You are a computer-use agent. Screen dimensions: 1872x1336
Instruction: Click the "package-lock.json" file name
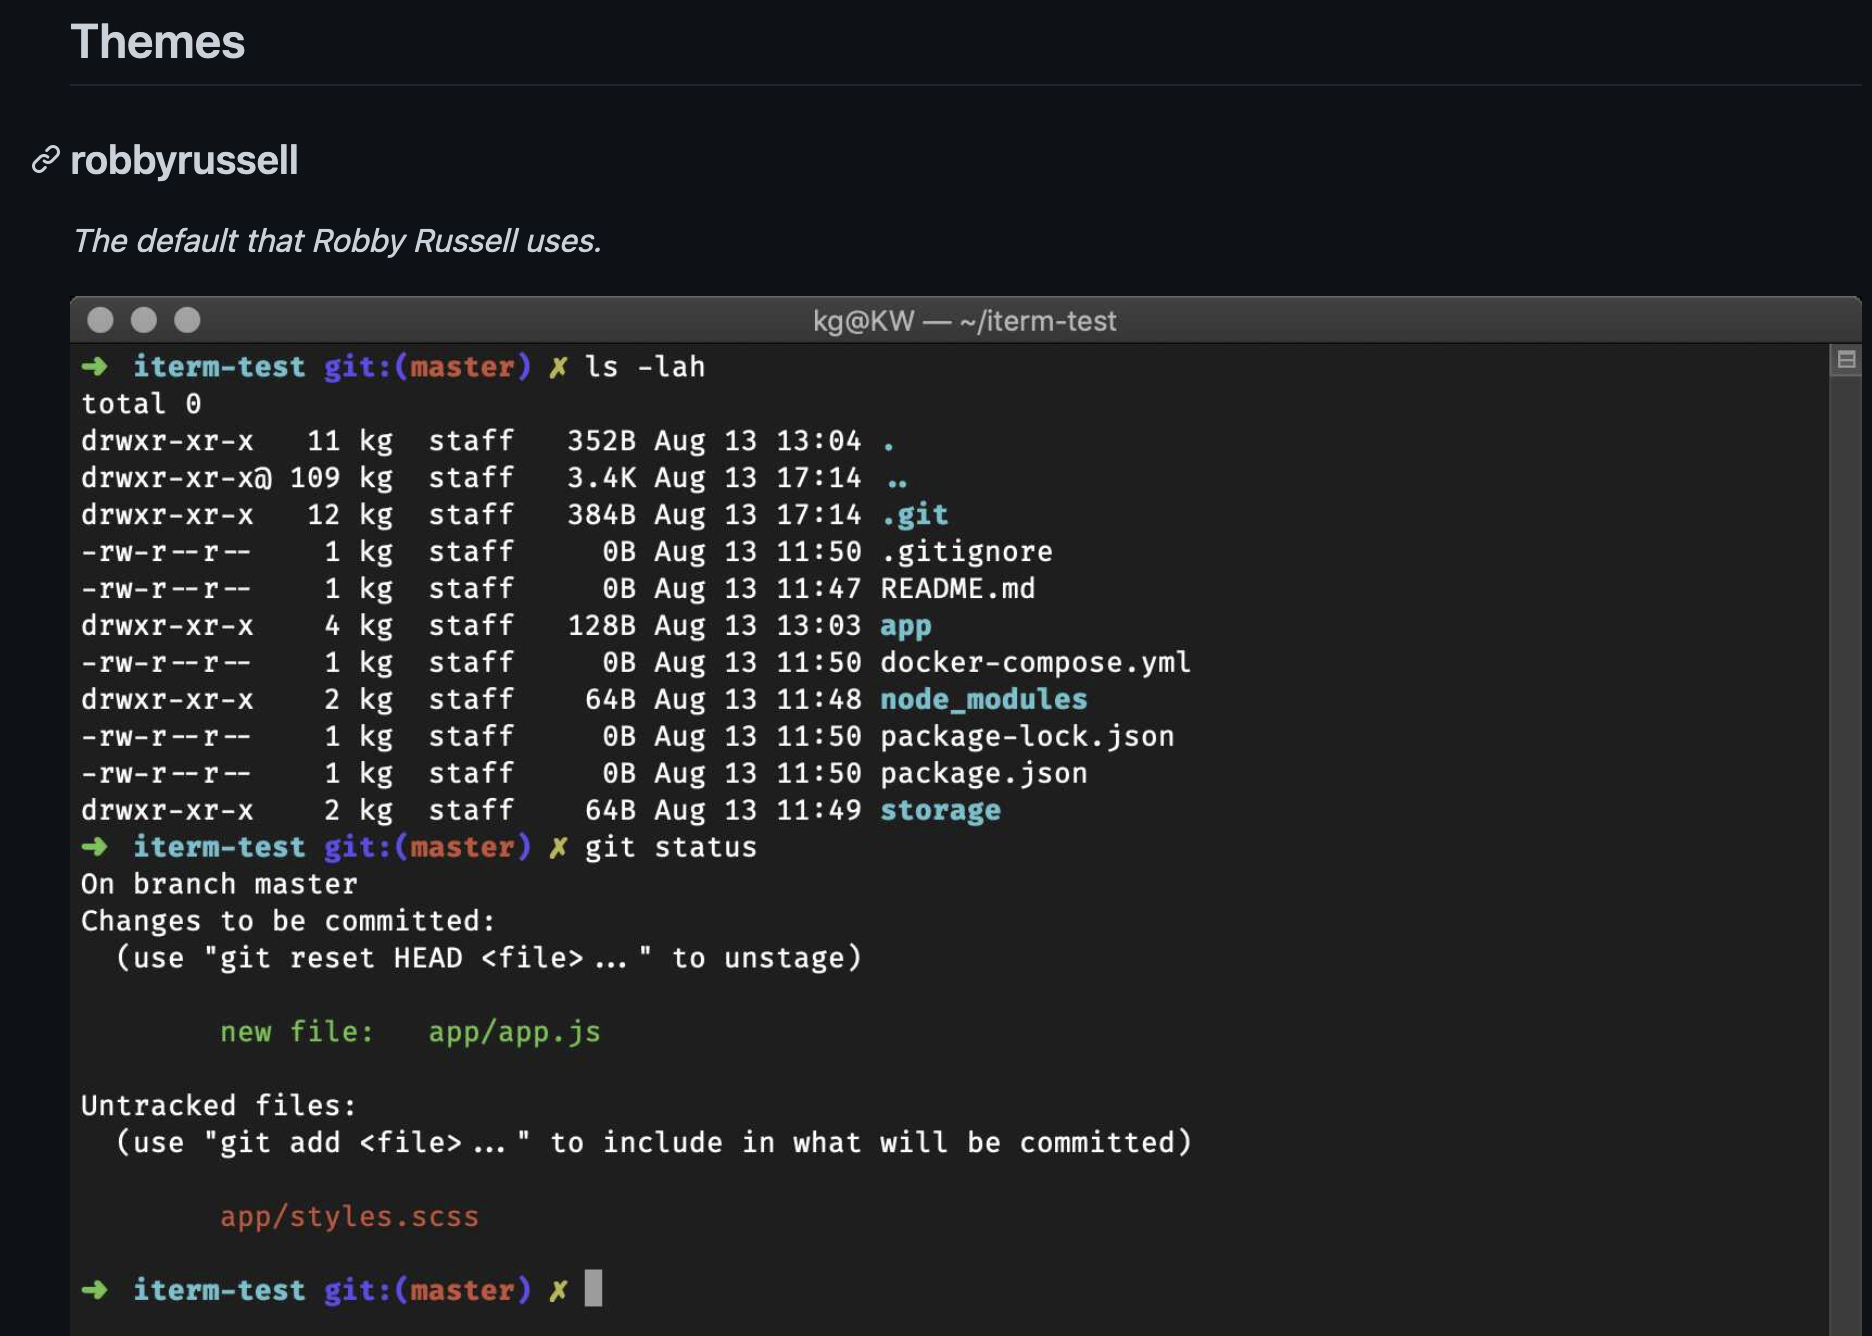pos(1027,737)
